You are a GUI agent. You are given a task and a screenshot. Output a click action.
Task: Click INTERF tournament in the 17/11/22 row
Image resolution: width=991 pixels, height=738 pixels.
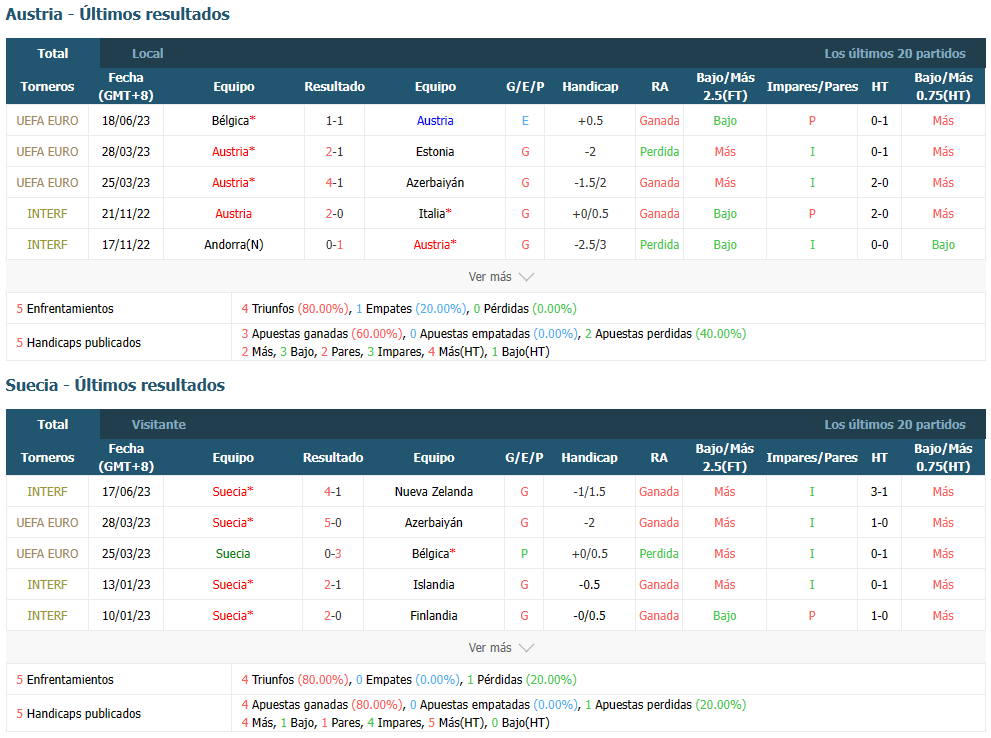[x=47, y=245]
